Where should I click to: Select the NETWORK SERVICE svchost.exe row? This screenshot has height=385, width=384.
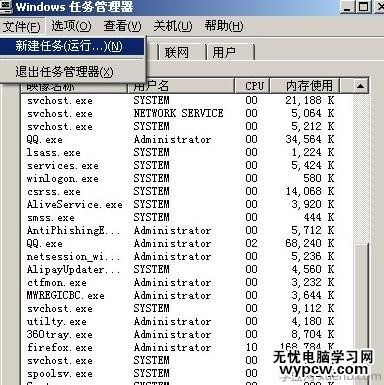[187, 113]
